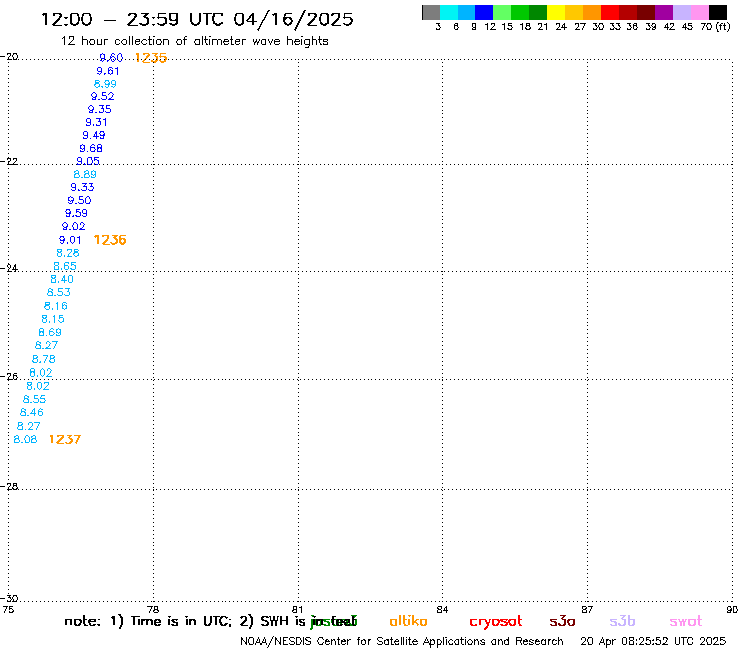The height and width of the screenshot is (650, 740).
Task: Click the 8.08 value beside 1237
Action: click(25, 439)
